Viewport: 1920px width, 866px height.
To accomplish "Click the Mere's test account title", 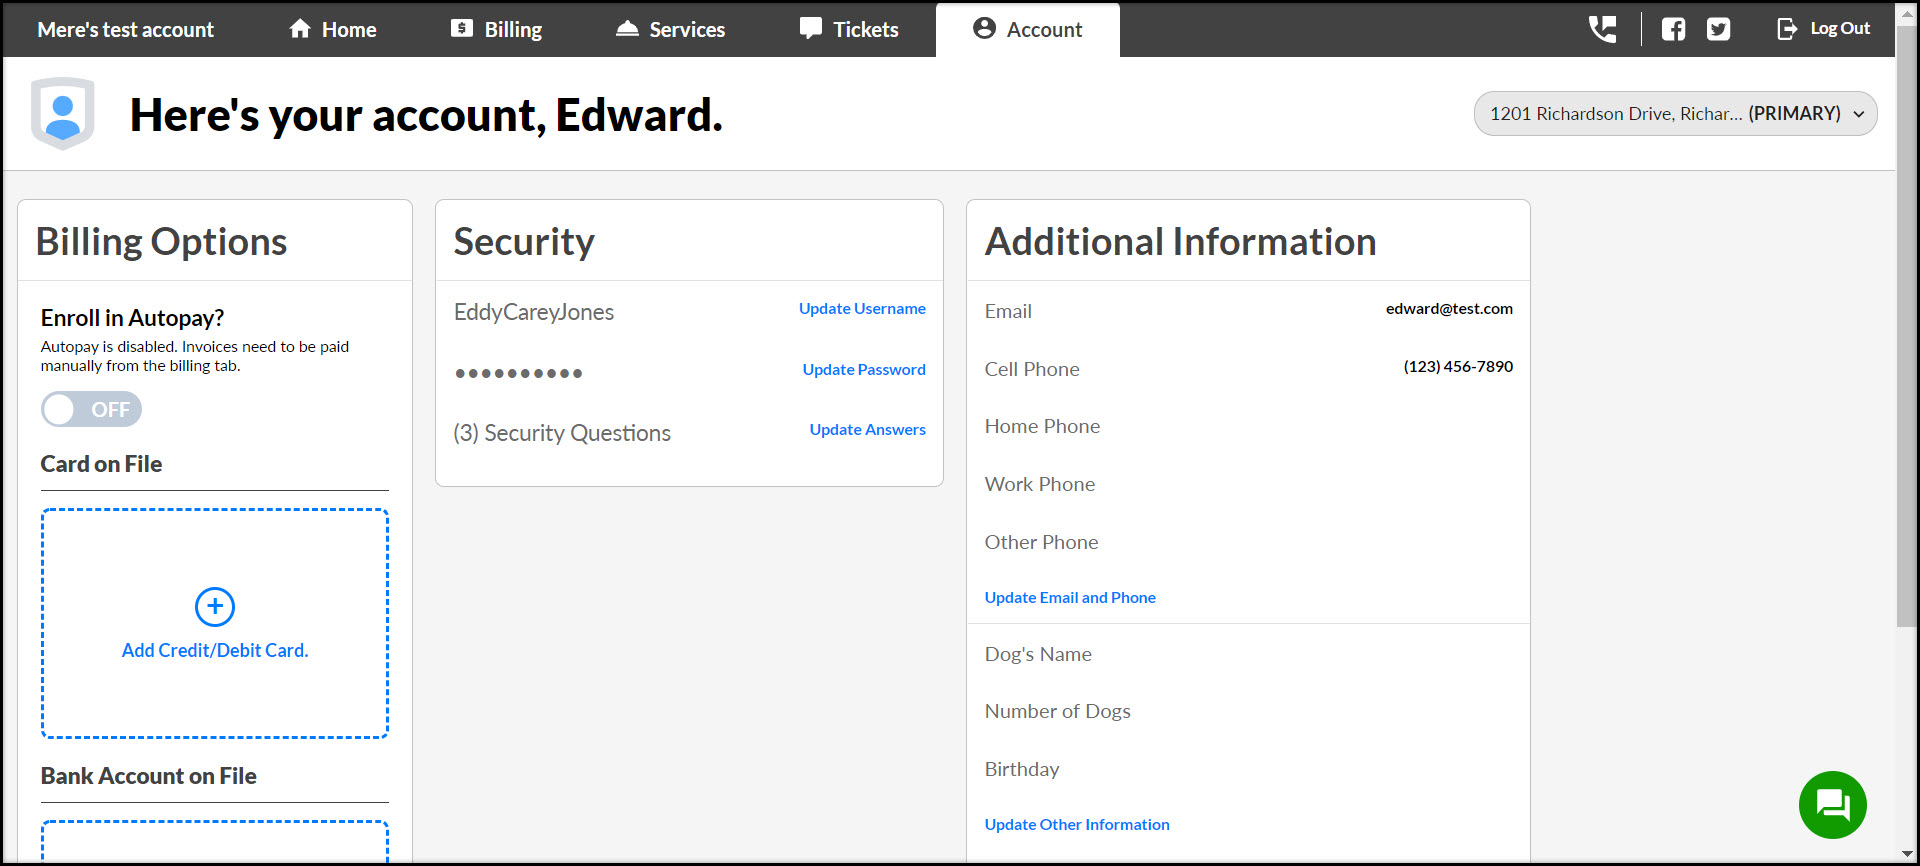I will (x=126, y=30).
